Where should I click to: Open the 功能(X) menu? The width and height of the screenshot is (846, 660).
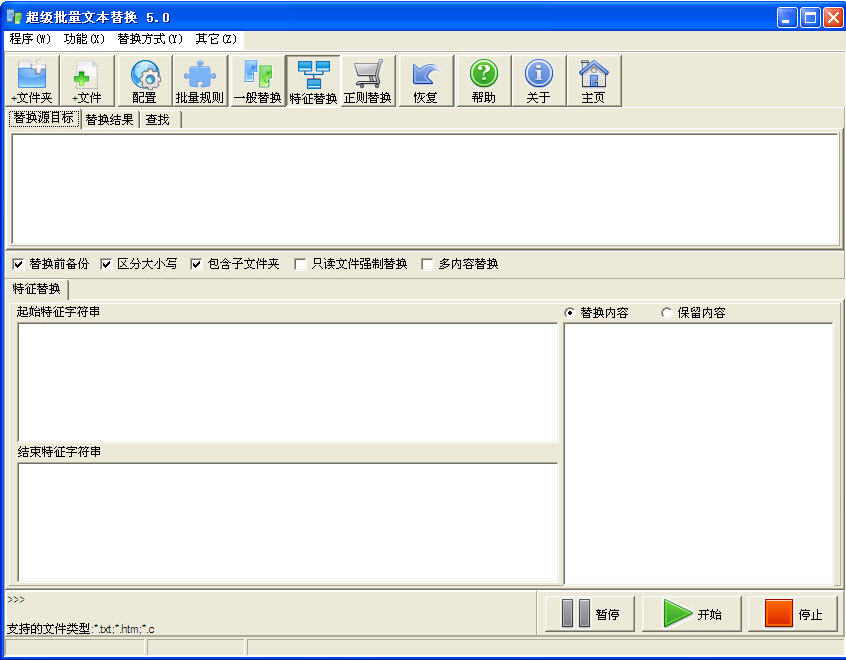(84, 39)
